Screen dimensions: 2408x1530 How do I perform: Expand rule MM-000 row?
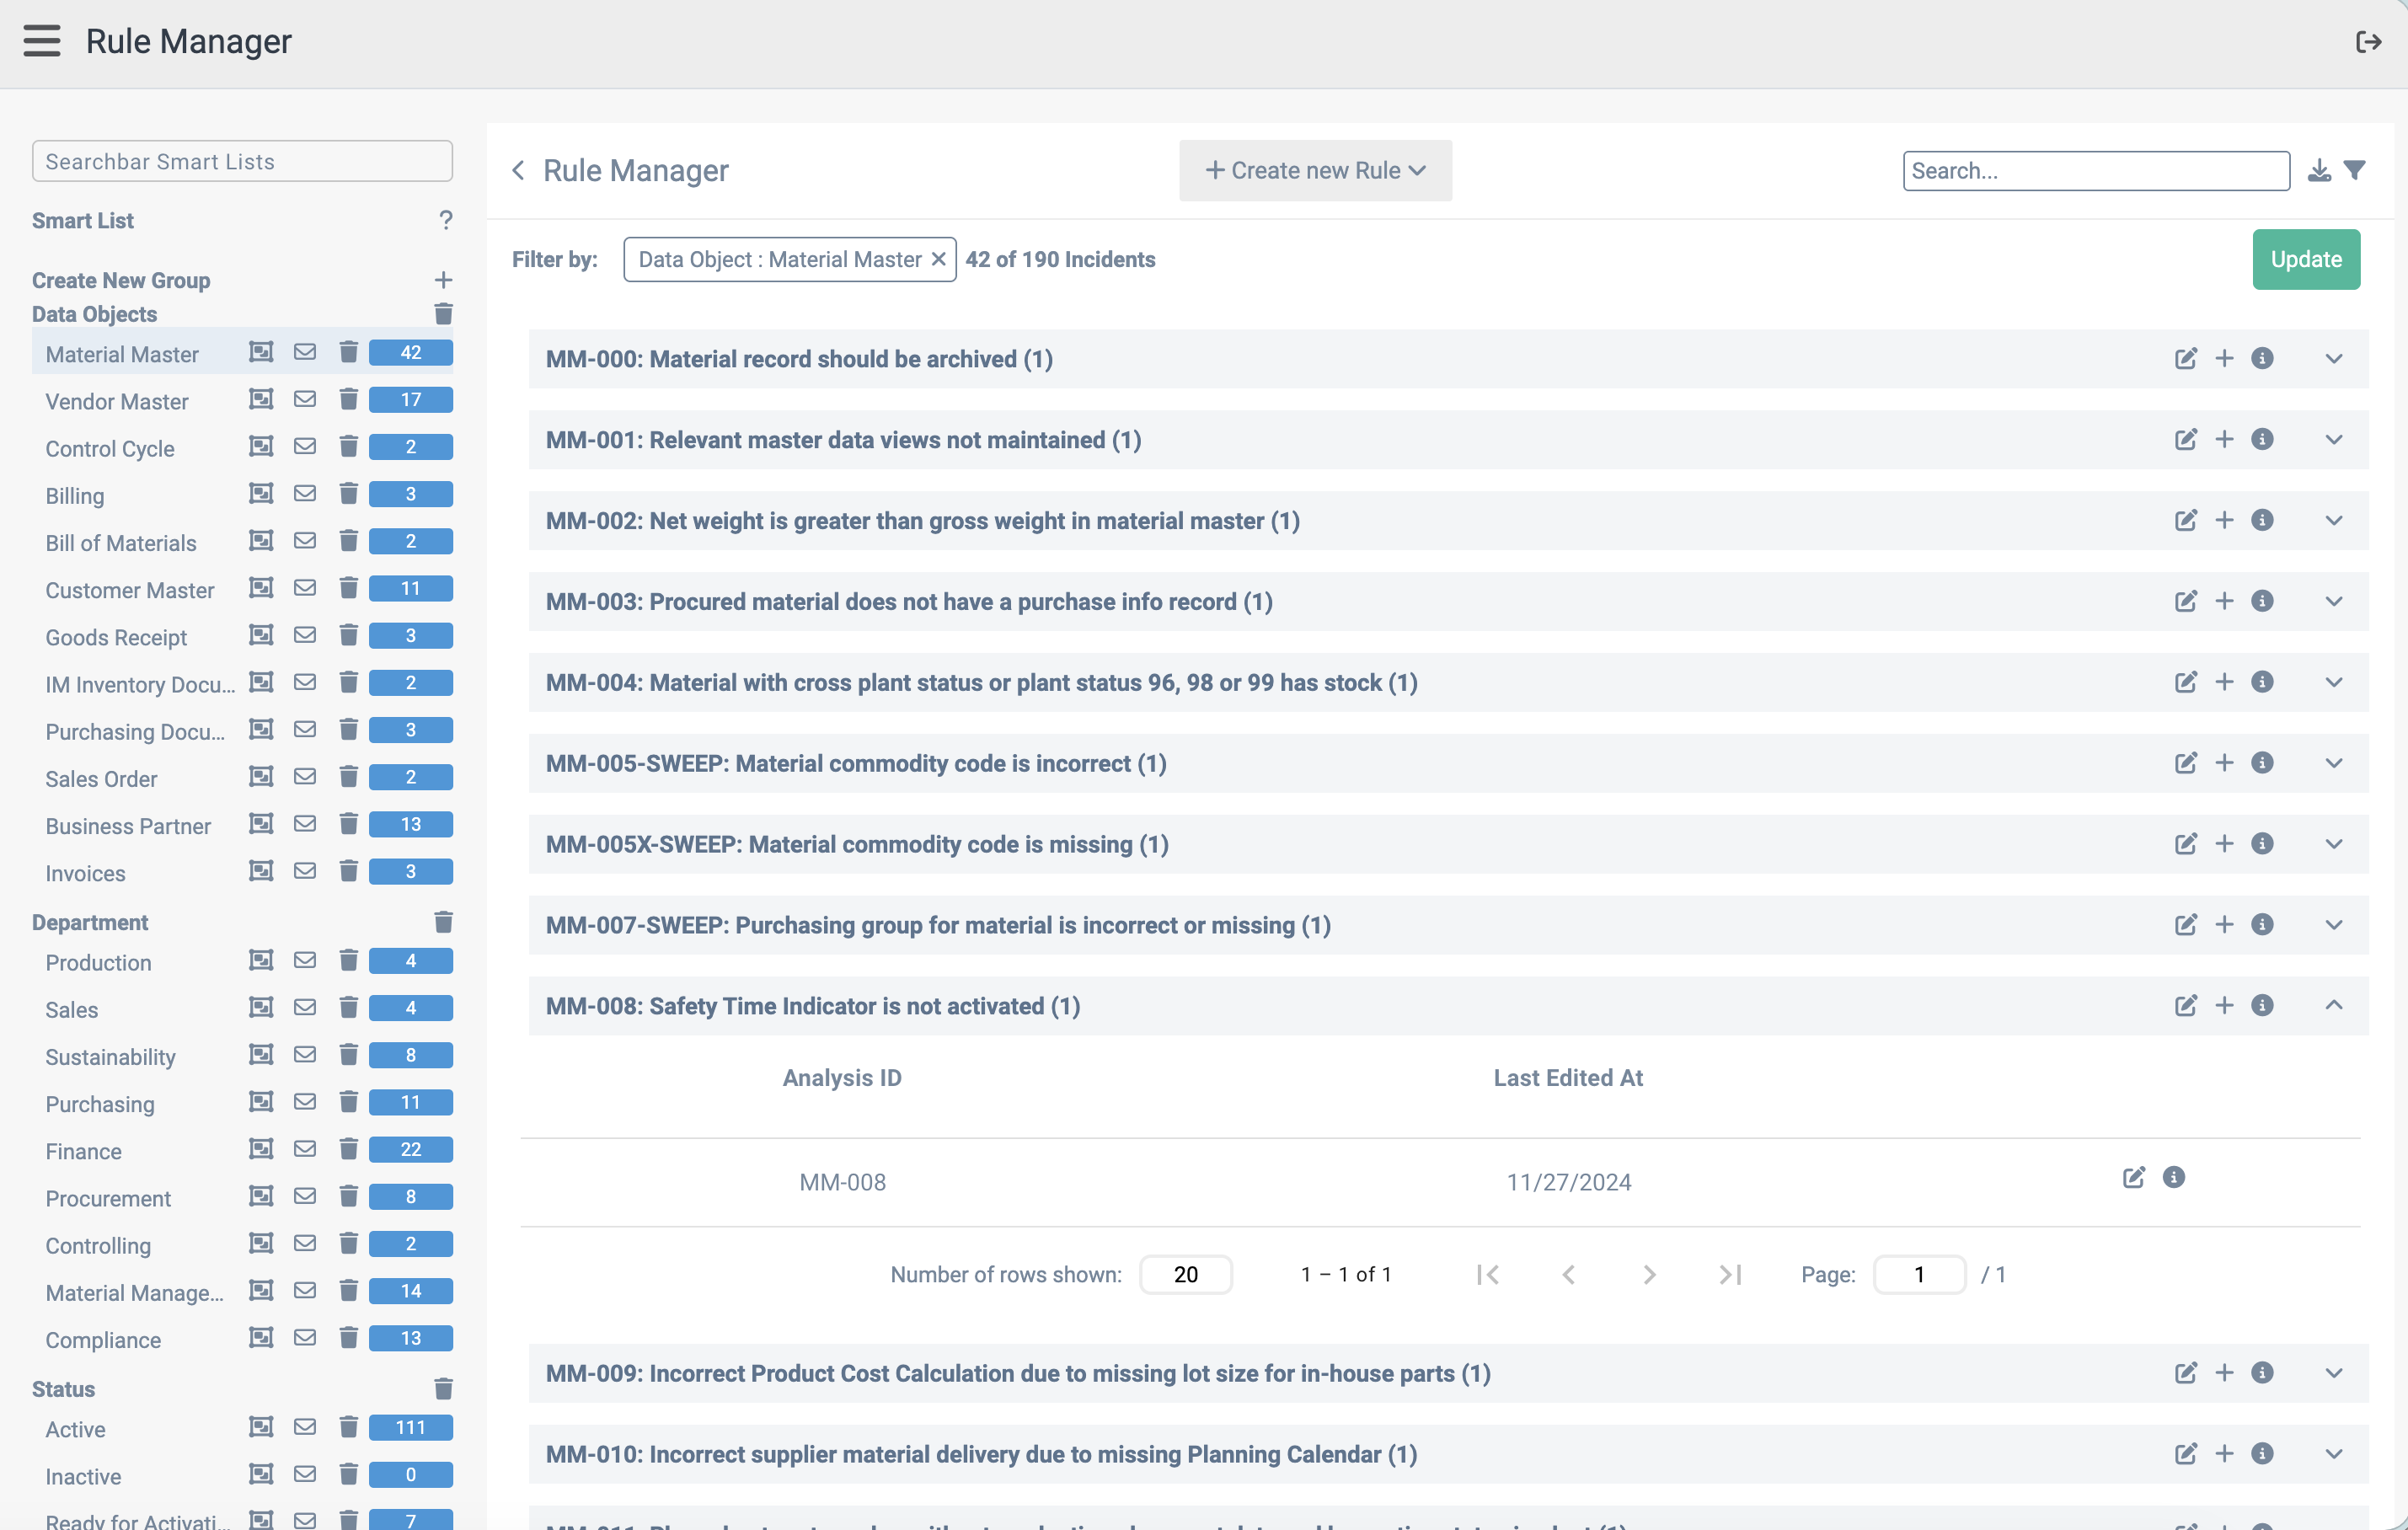(x=2333, y=359)
